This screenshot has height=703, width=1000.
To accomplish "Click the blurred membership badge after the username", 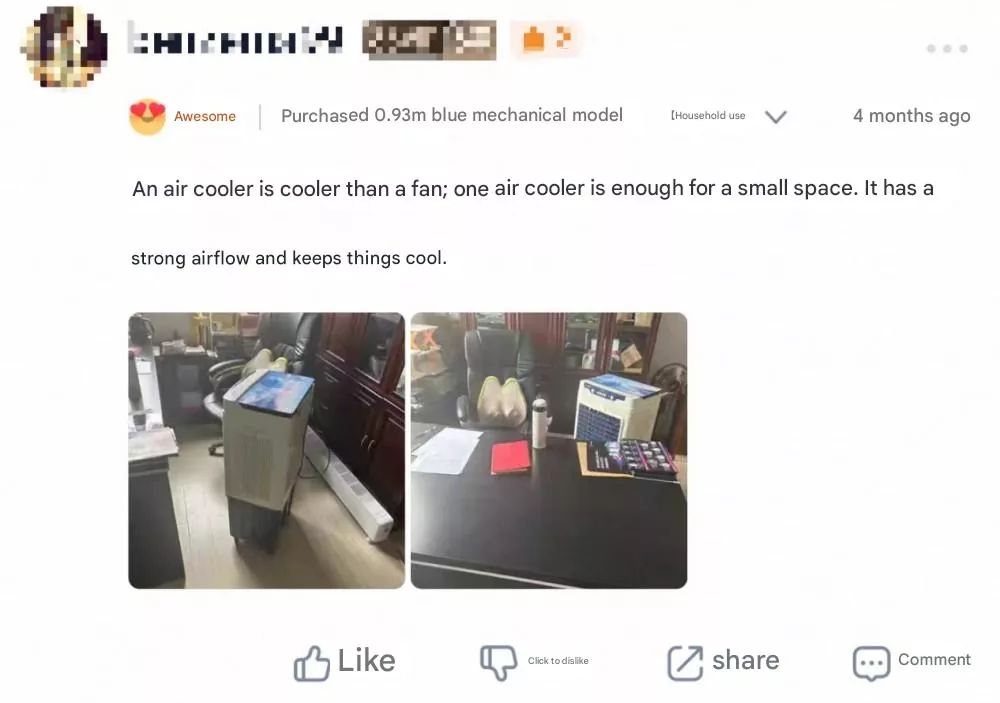I will [429, 40].
